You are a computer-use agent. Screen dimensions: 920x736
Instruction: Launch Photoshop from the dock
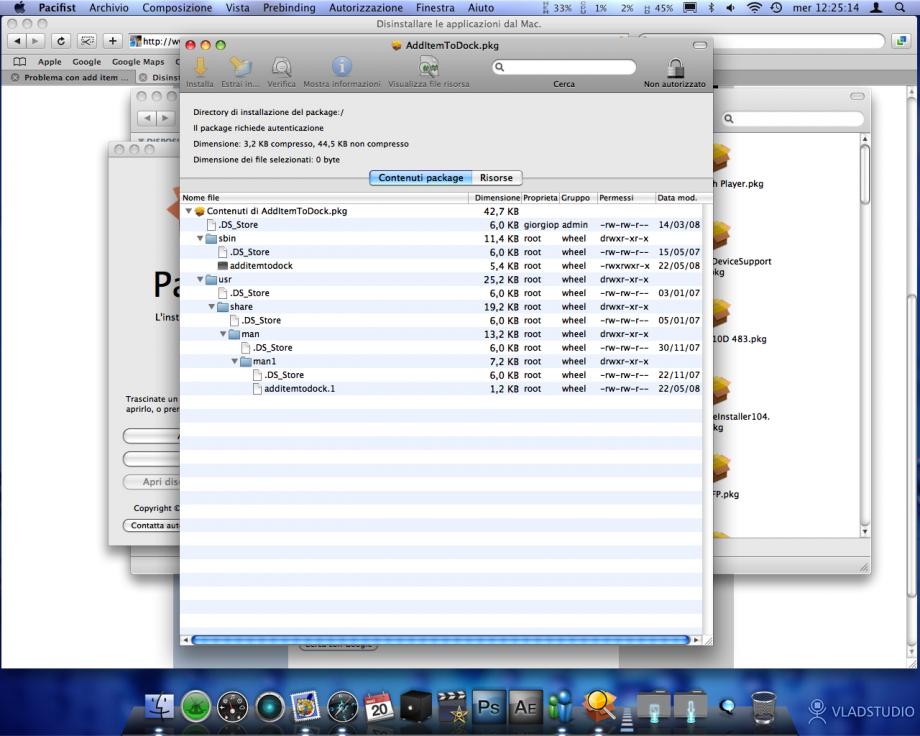coord(489,706)
